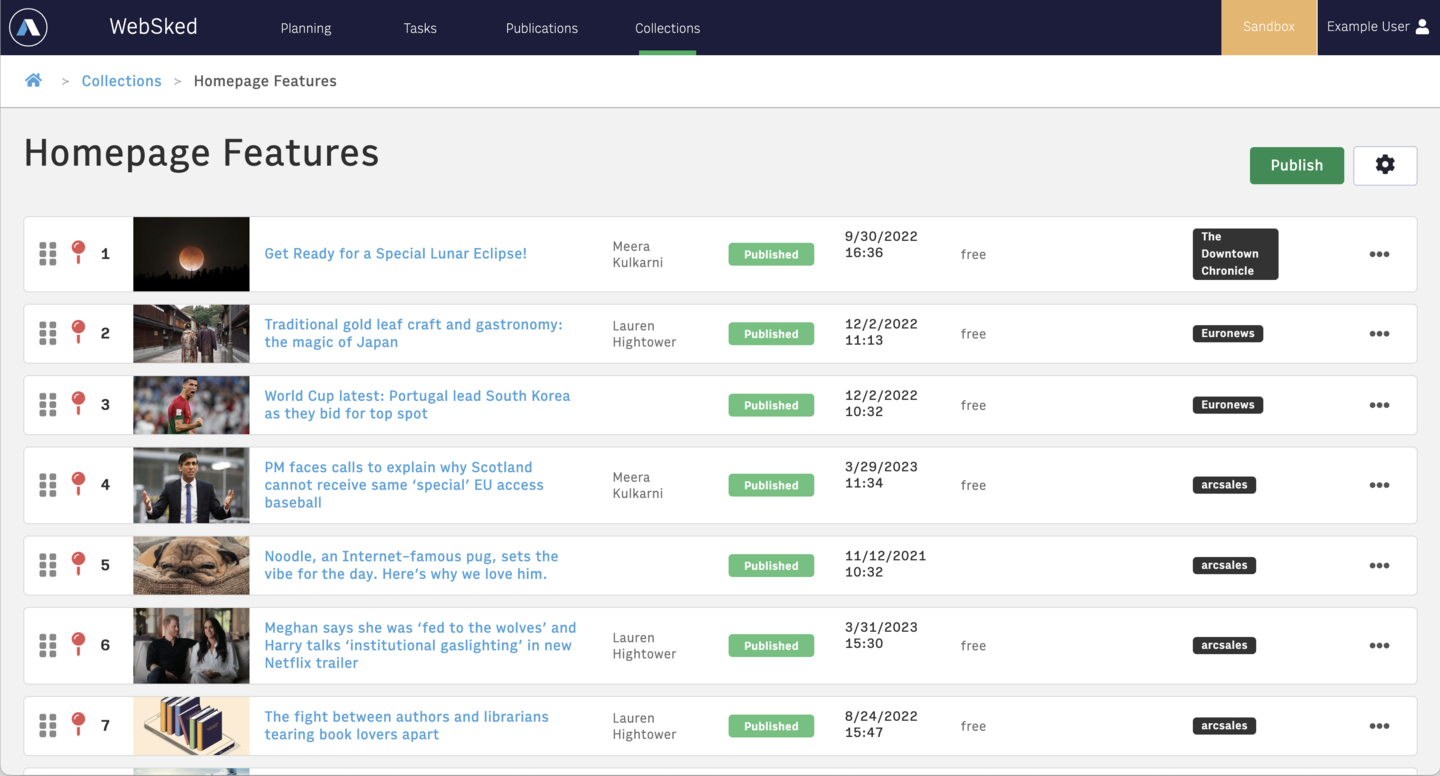1440x776 pixels.
Task: Click the Example User profile icon
Action: (1422, 27)
